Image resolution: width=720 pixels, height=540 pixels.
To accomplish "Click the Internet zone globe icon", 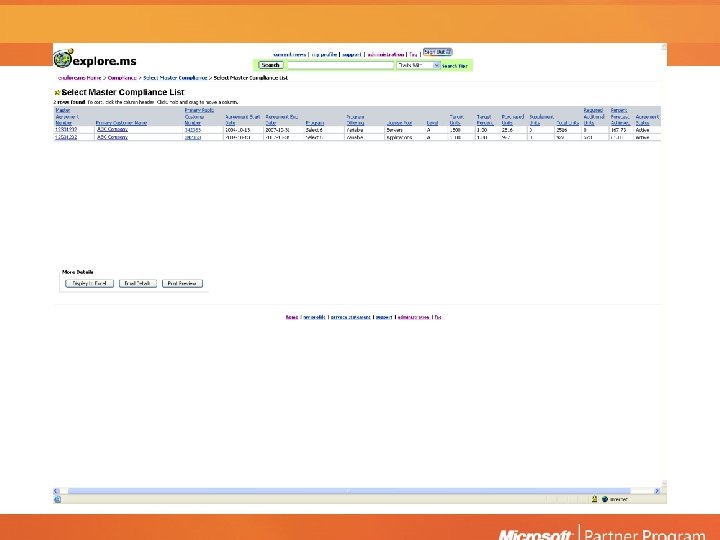I will coord(605,499).
